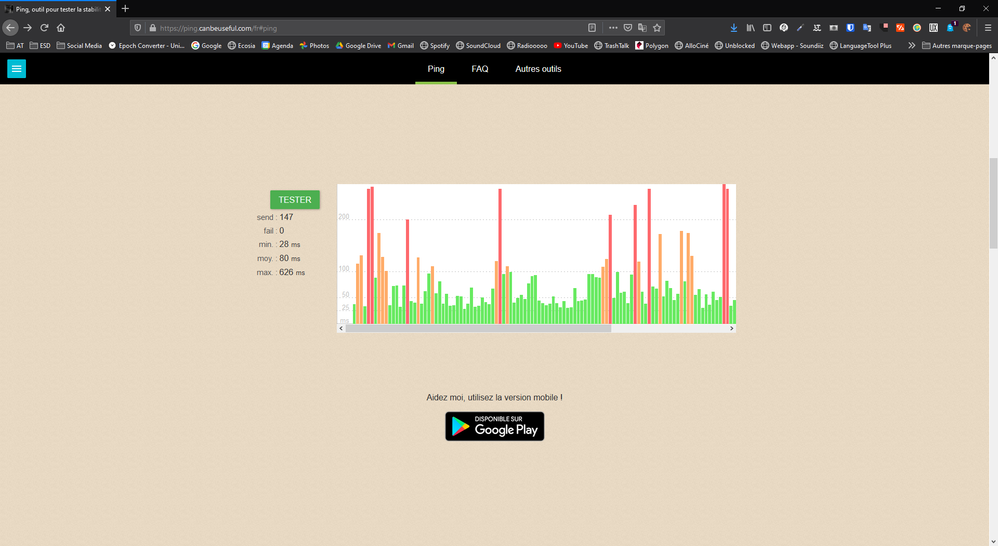Expand hidden bookmarks with the chevron

coord(911,45)
